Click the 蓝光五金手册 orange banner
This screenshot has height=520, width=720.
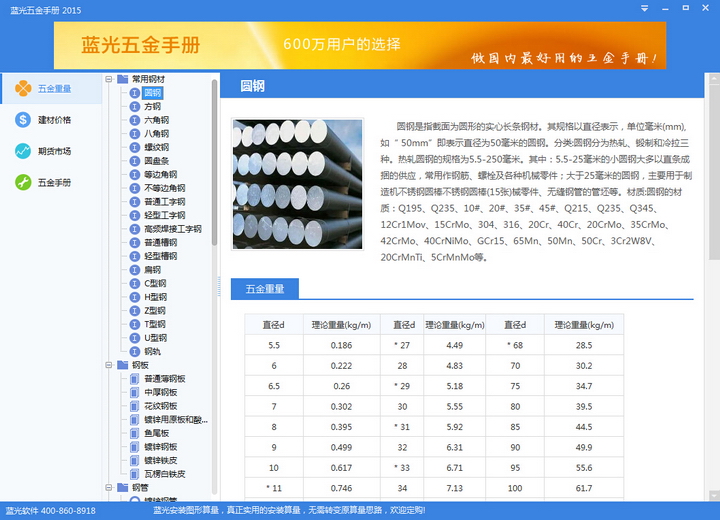tap(360, 45)
